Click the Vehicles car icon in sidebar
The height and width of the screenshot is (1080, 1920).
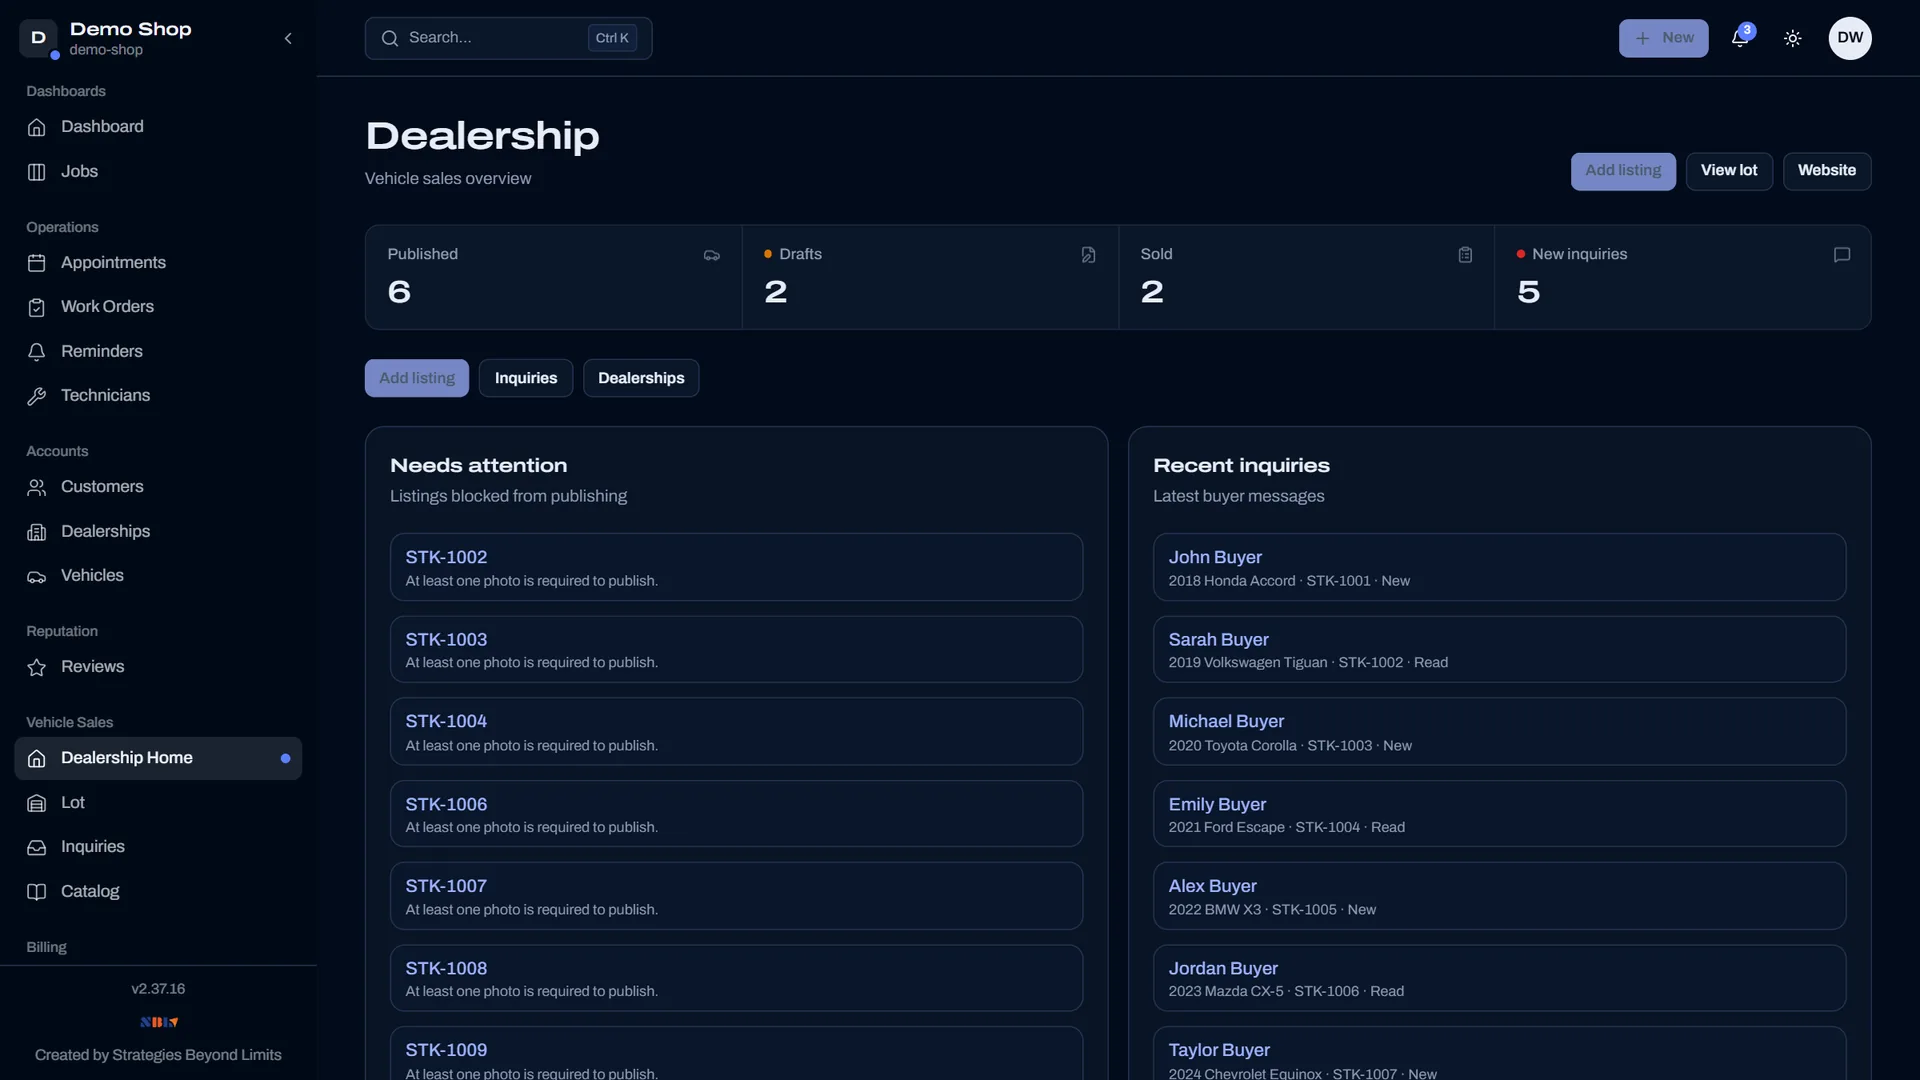(x=37, y=576)
